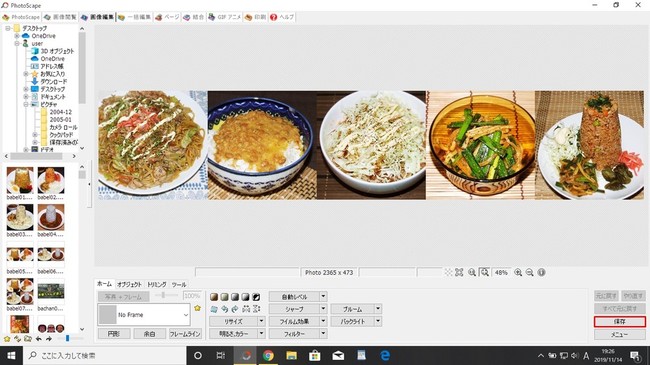Go to next photo with the right arrow
The height and width of the screenshot is (365, 650).
[x=49, y=339]
